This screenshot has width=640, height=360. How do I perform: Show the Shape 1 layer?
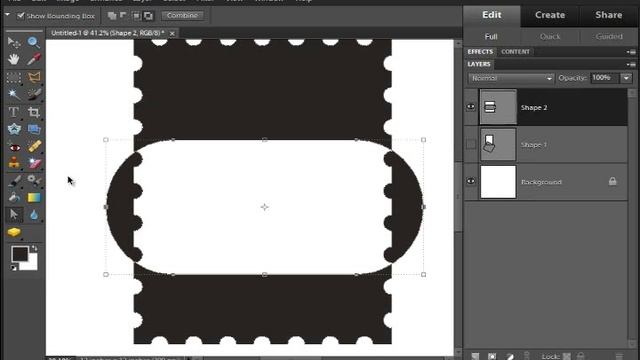click(471, 144)
